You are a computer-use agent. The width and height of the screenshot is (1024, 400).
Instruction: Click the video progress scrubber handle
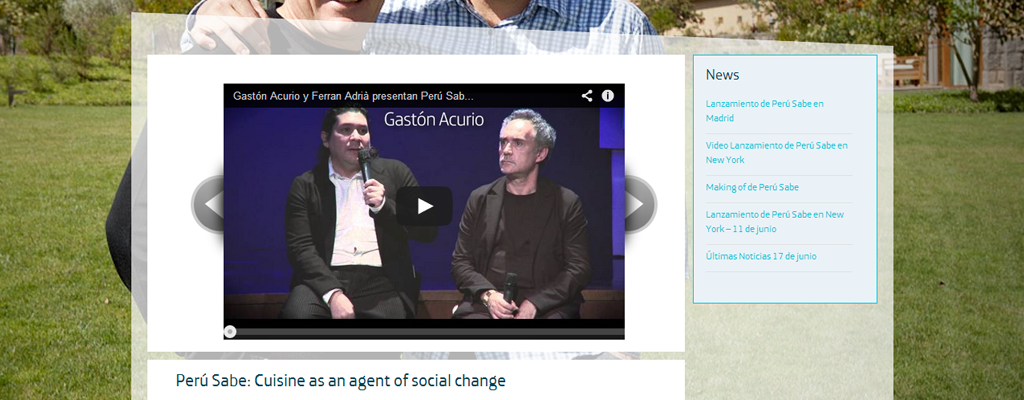tap(230, 331)
